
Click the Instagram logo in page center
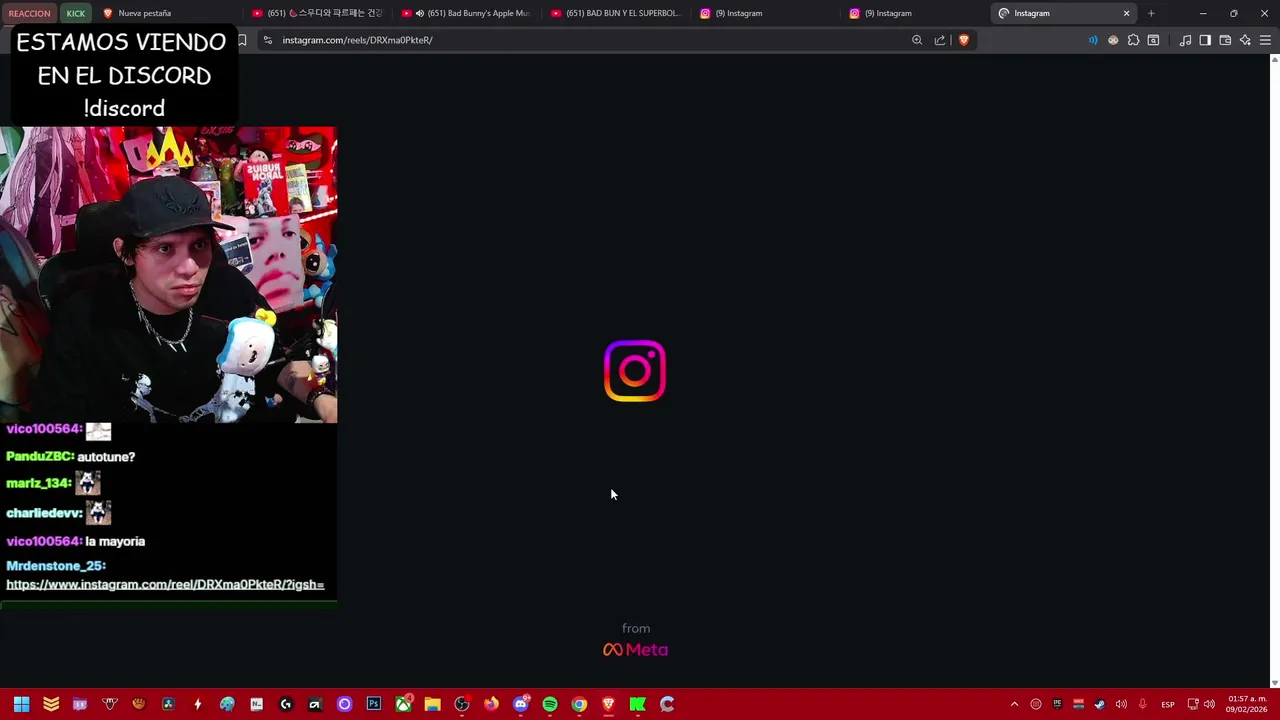[x=635, y=371]
